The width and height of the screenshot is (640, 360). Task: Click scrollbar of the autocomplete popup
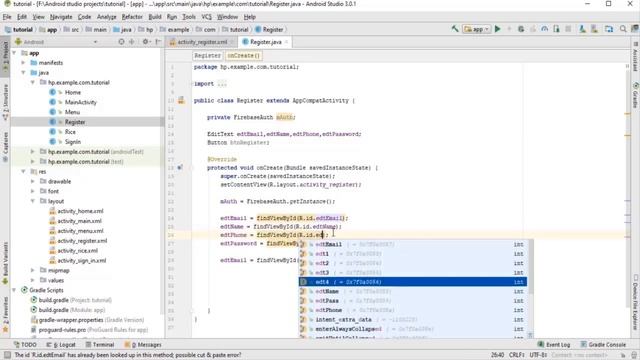531,267
